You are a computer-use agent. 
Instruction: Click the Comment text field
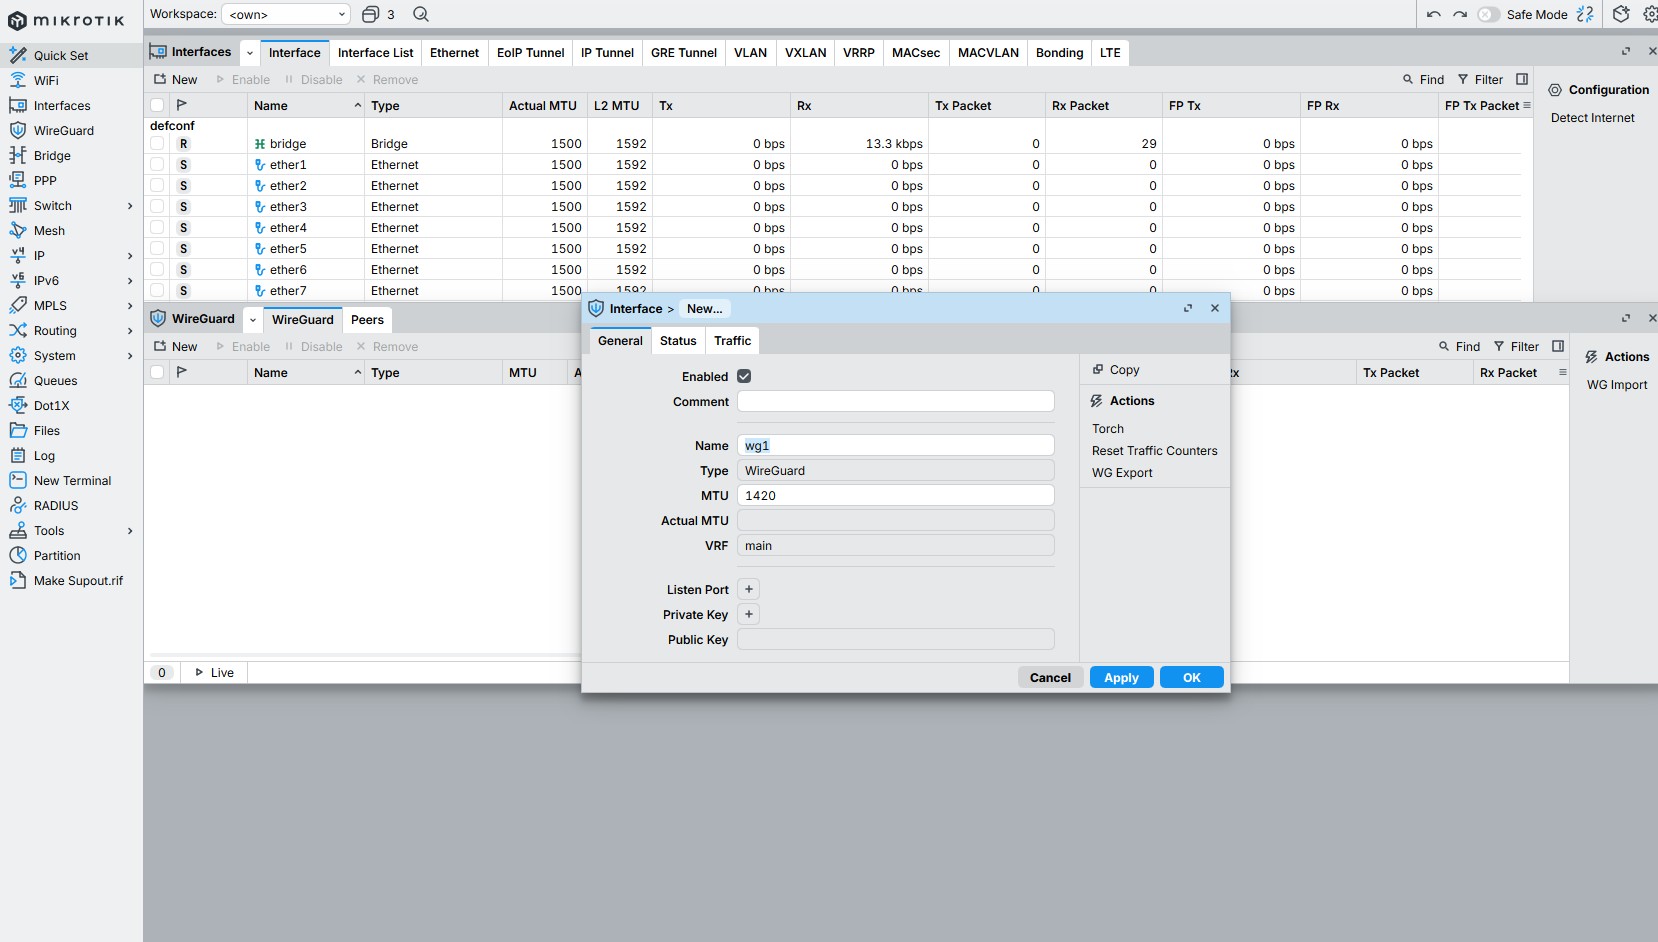[x=895, y=402]
